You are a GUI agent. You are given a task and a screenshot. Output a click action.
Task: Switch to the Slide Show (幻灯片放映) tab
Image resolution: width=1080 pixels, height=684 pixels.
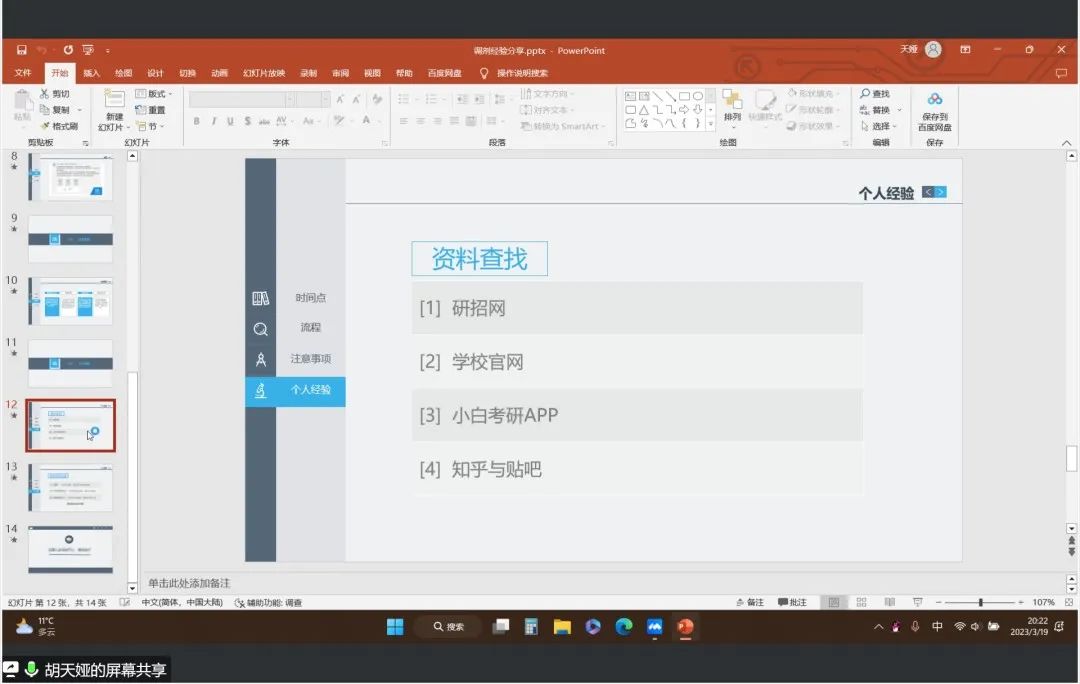[264, 73]
